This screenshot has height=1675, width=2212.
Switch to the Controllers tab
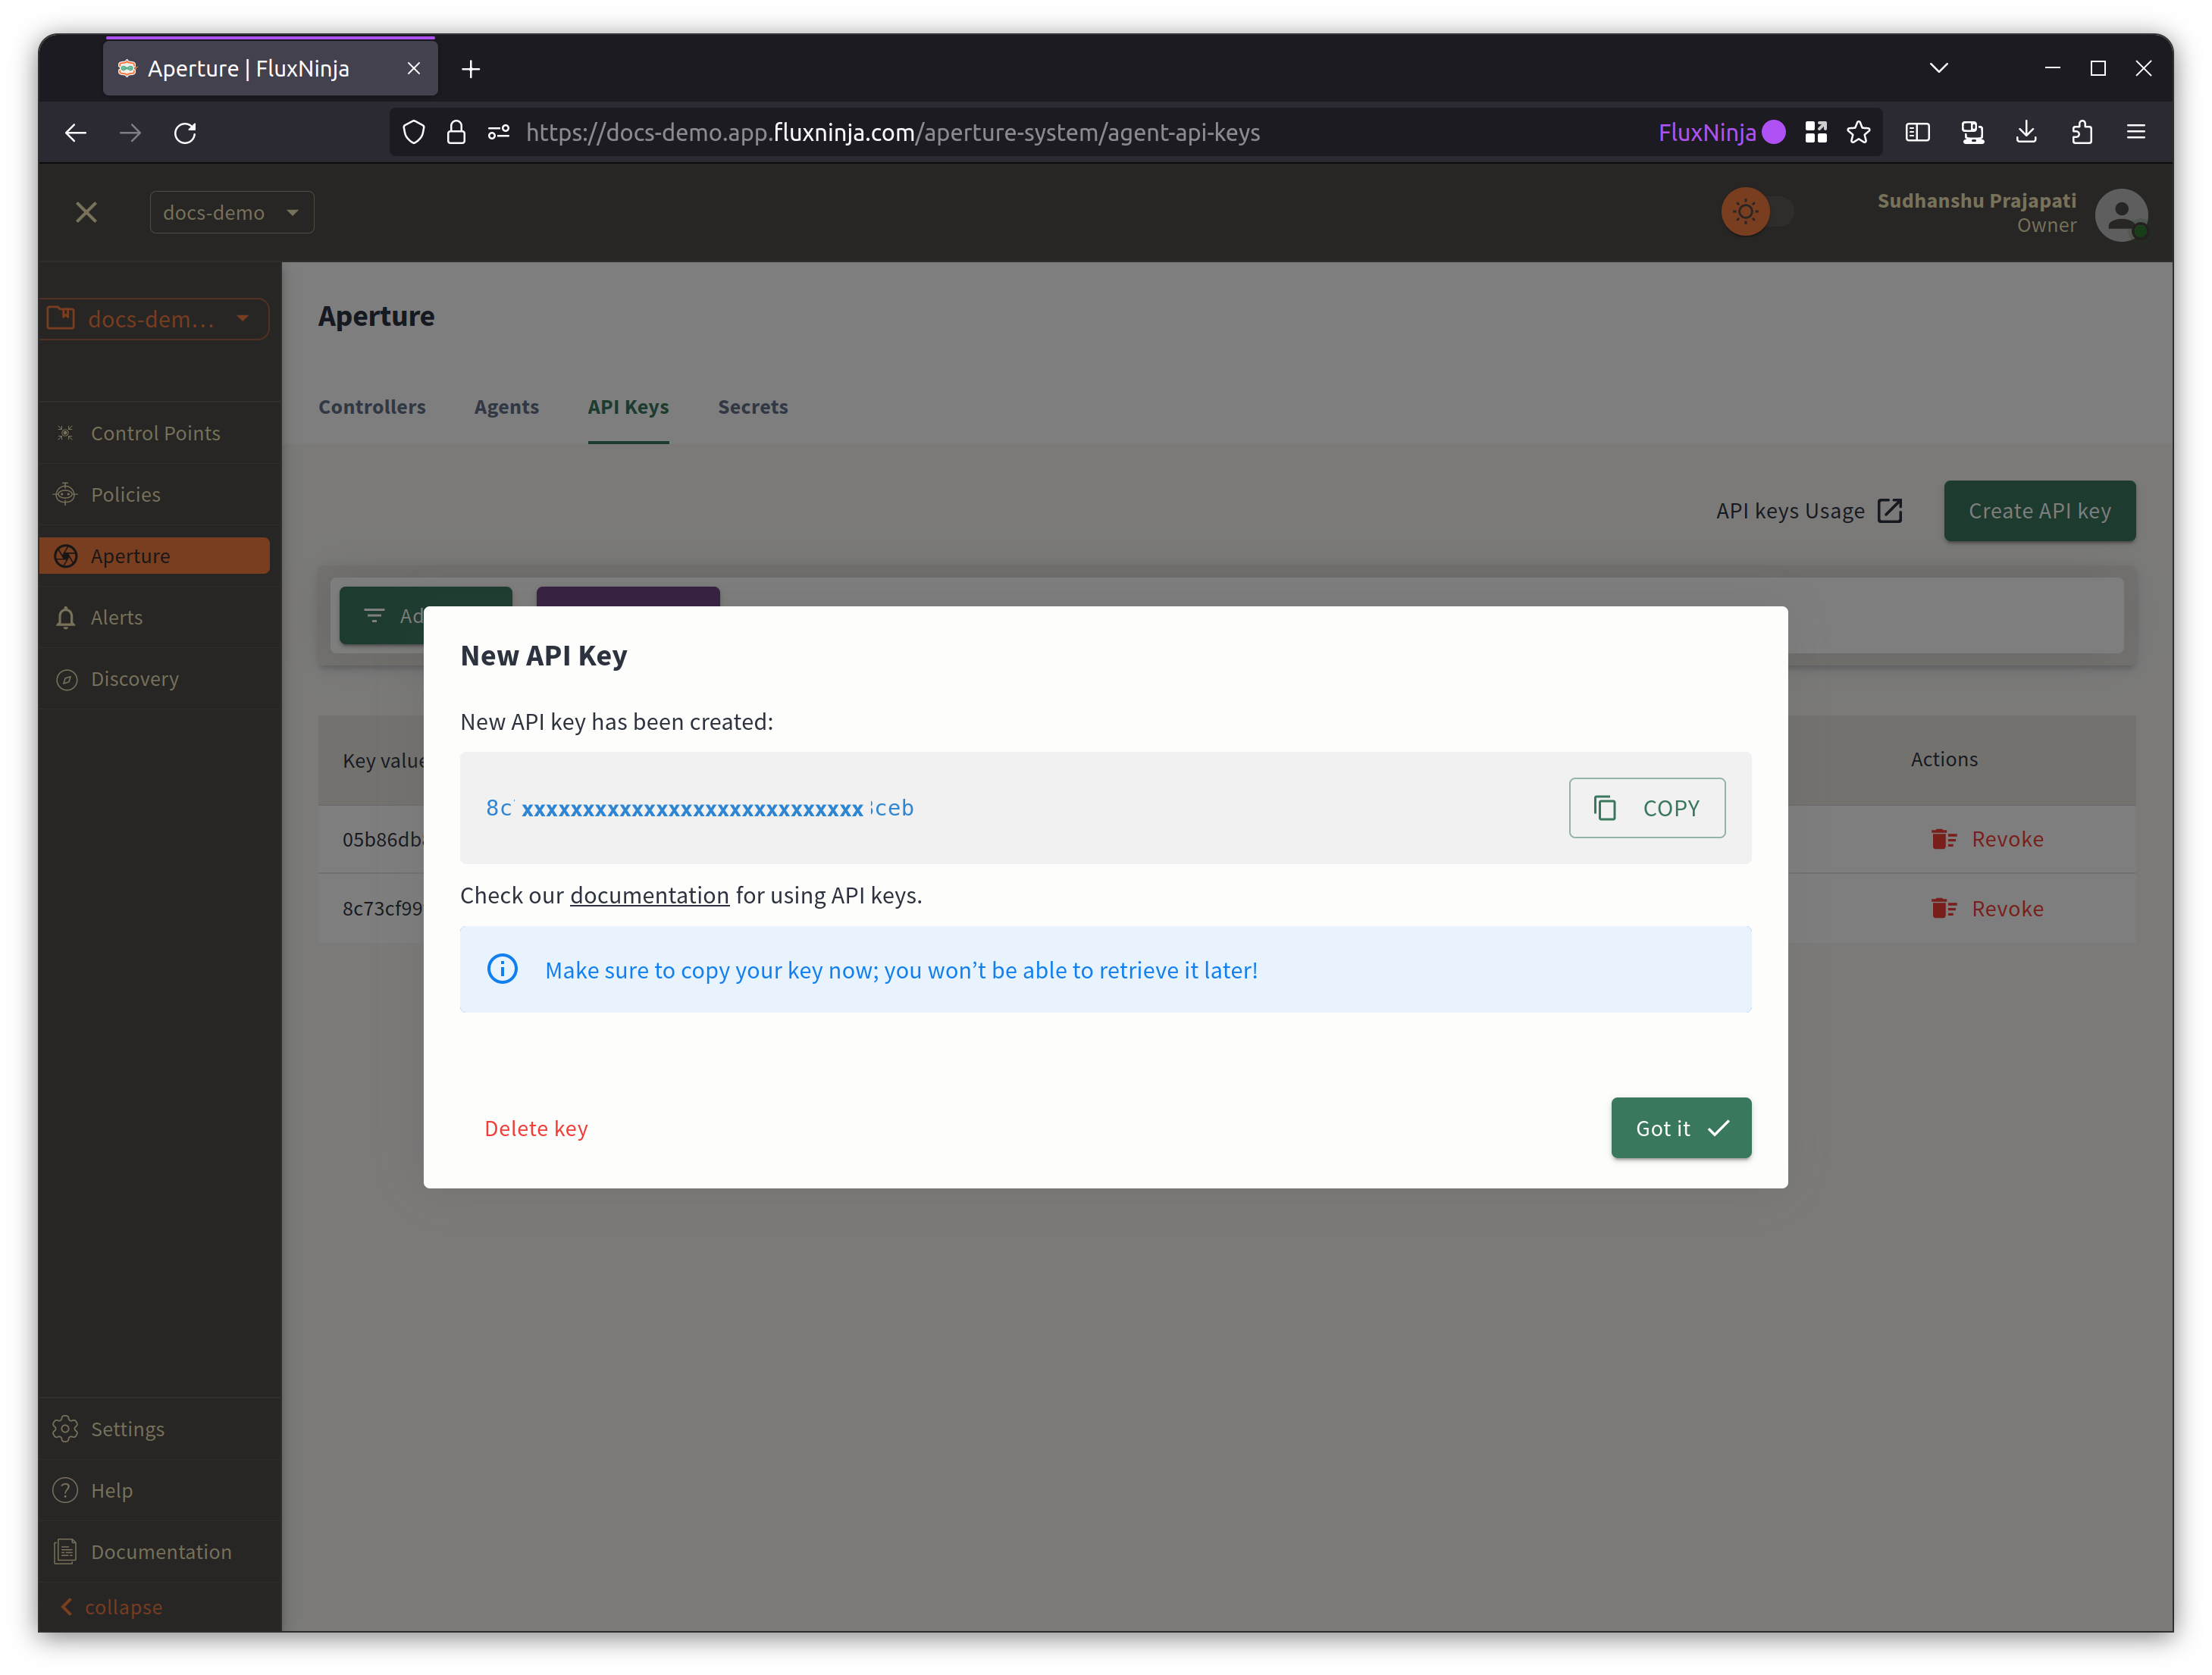point(372,407)
